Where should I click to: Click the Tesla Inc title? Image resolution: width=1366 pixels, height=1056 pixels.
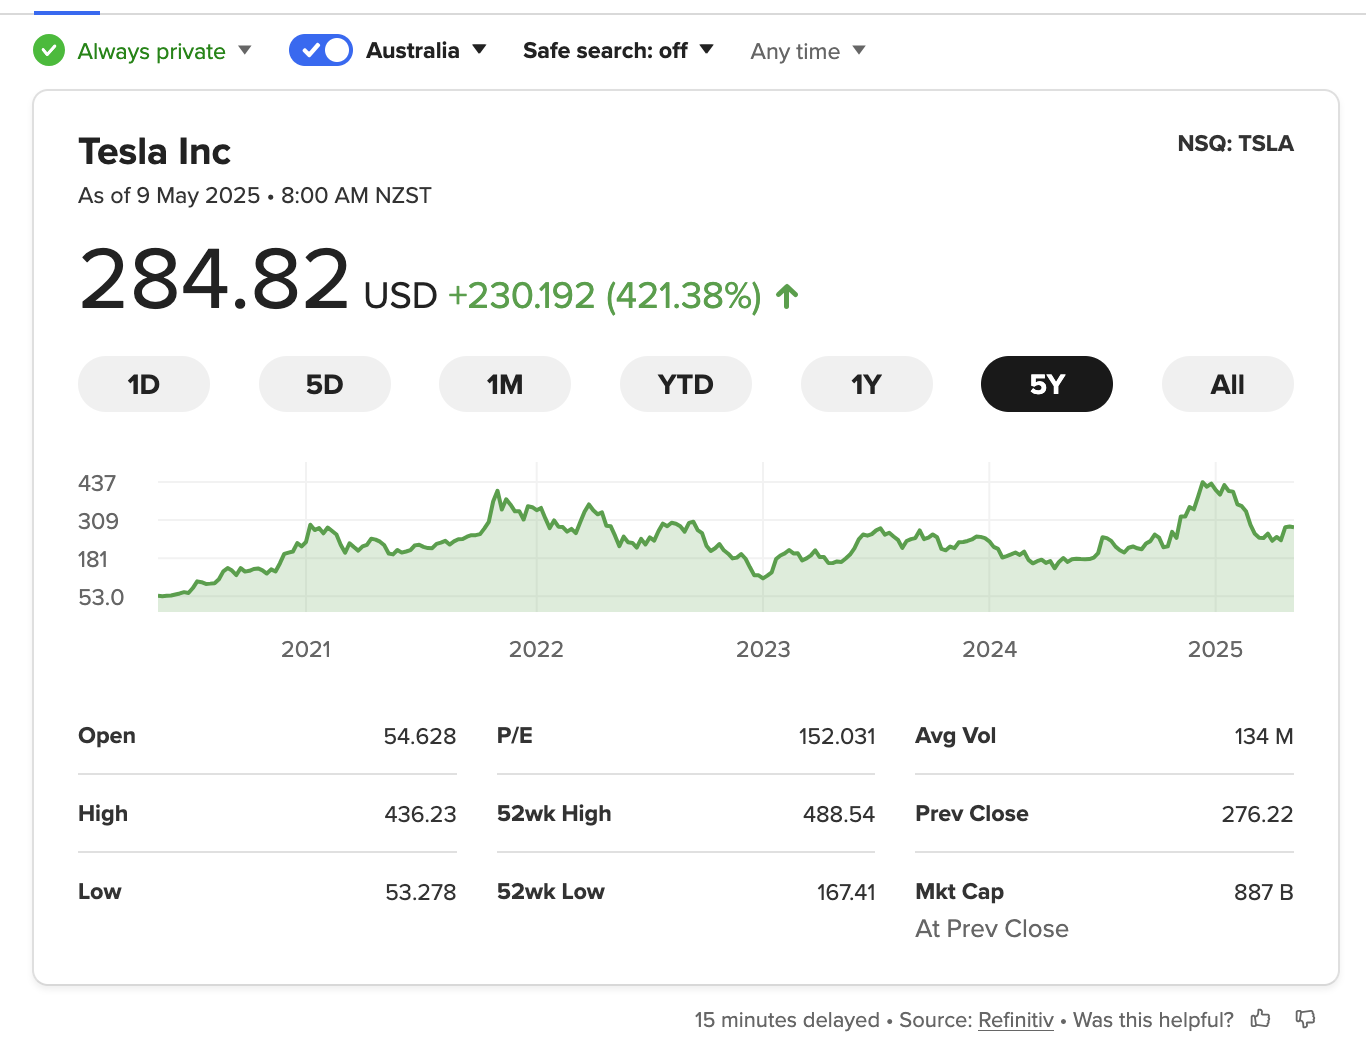pyautogui.click(x=155, y=152)
